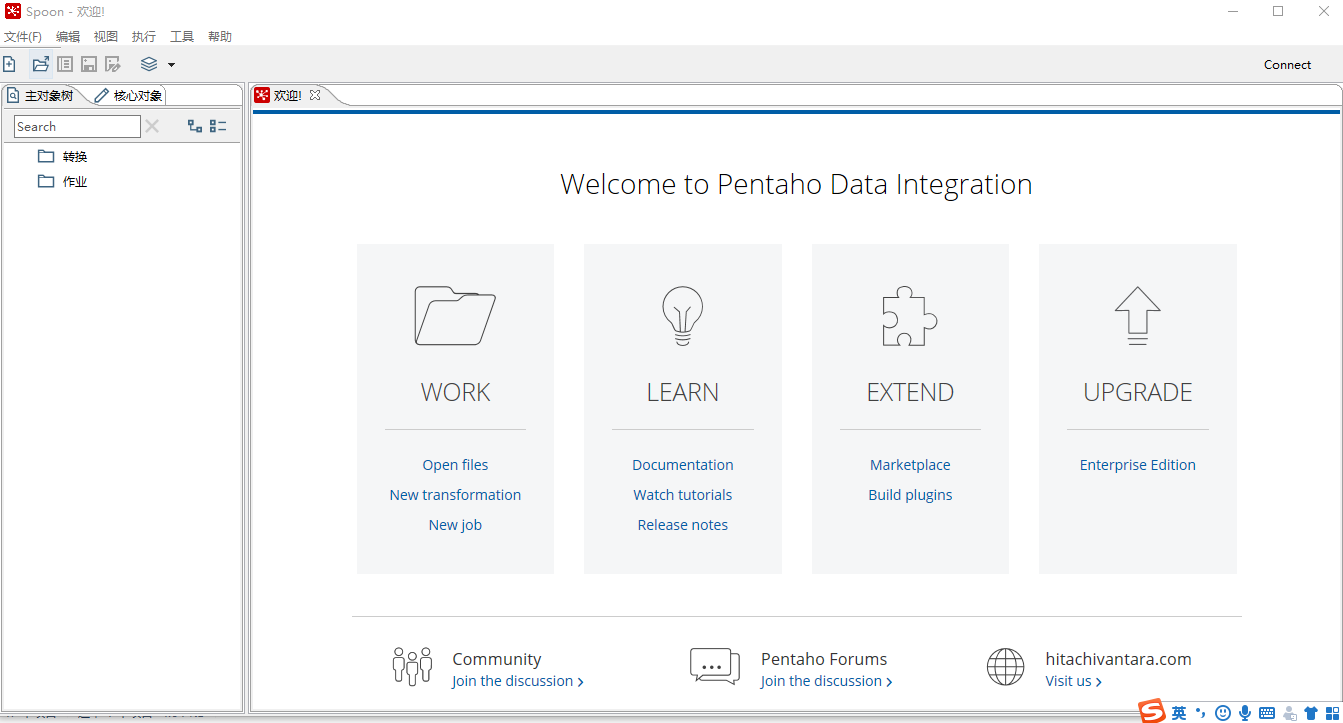Click the EXTEND puzzle piece icon
Image resolution: width=1343 pixels, height=723 pixels.
click(910, 316)
